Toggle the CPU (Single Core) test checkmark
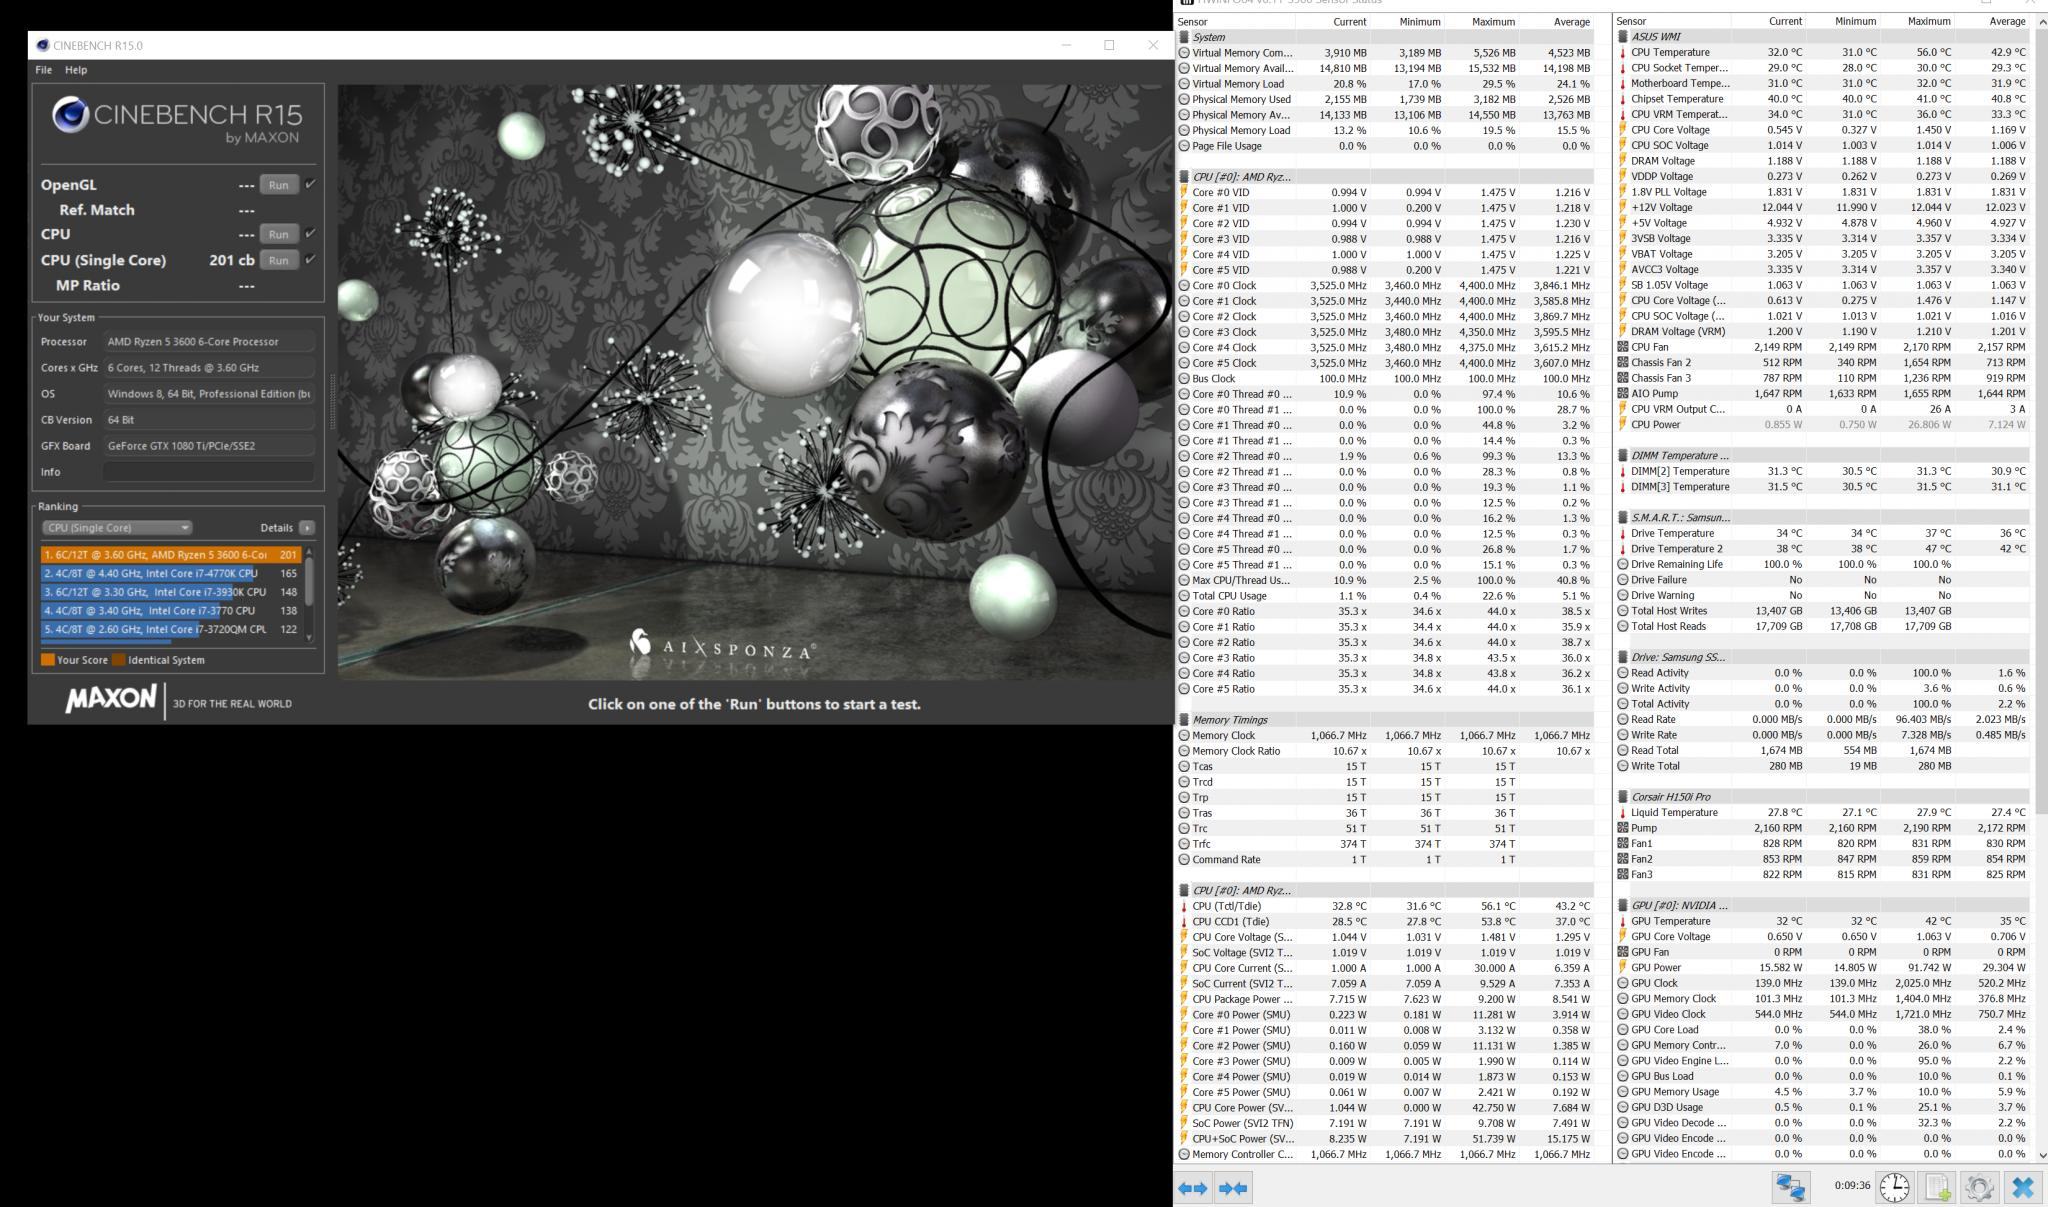The width and height of the screenshot is (2048, 1207). (x=311, y=259)
